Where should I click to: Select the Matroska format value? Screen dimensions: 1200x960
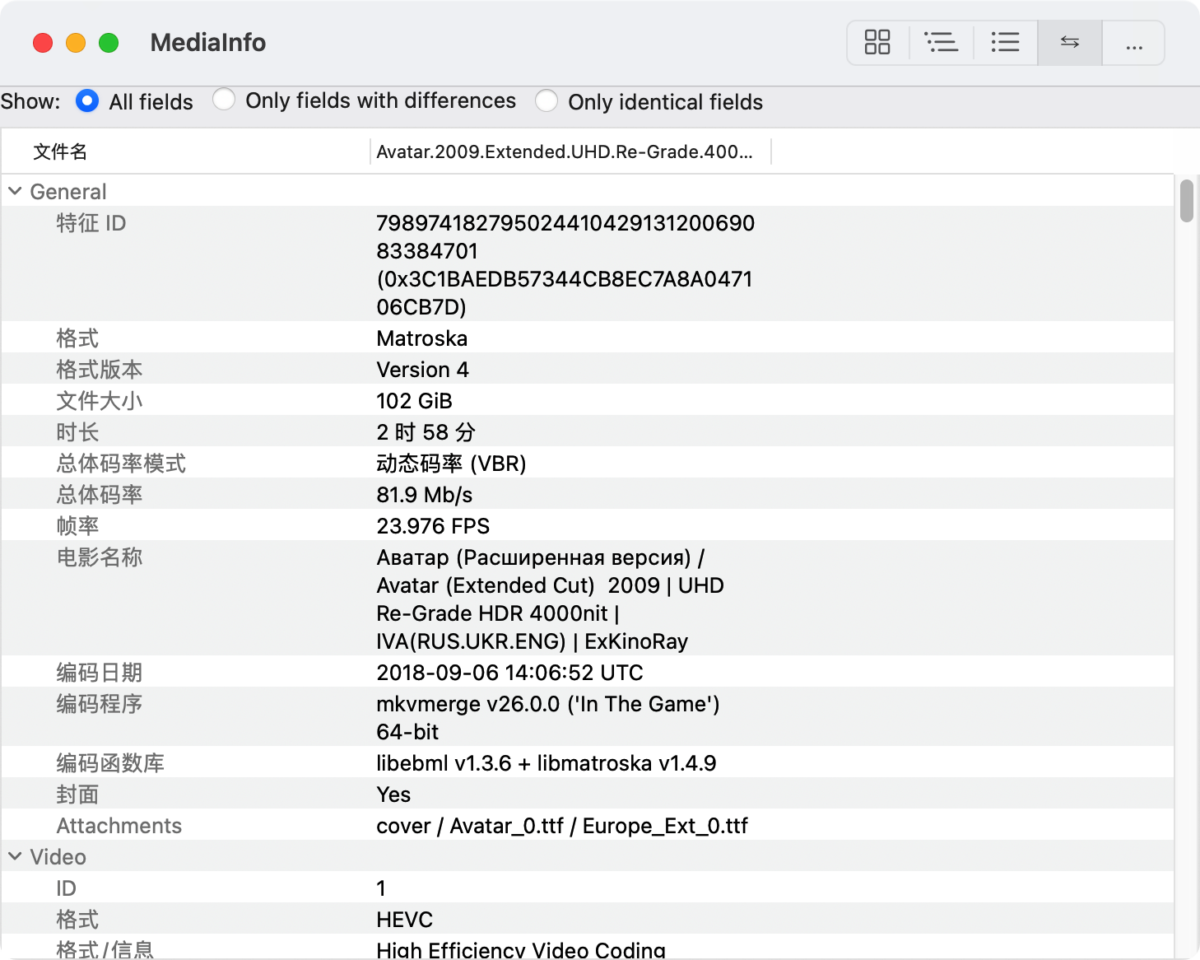pyautogui.click(x=422, y=338)
